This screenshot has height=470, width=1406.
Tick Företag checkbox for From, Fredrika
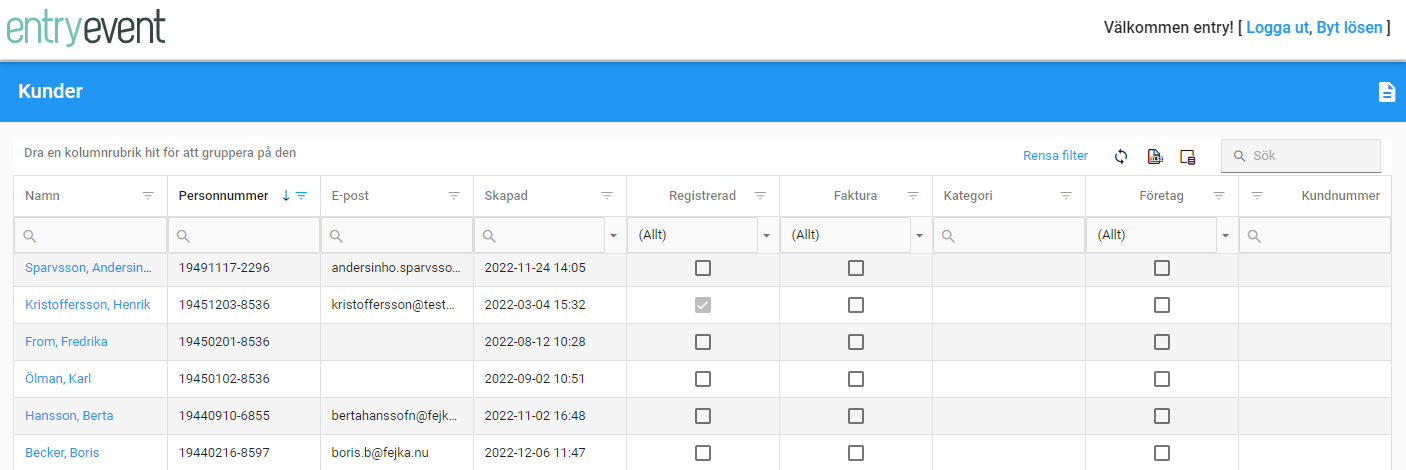pyautogui.click(x=1162, y=342)
